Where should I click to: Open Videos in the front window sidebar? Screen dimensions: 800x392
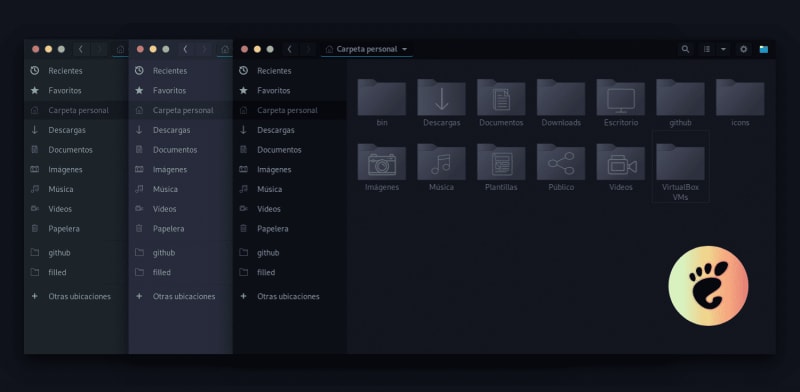point(289,209)
